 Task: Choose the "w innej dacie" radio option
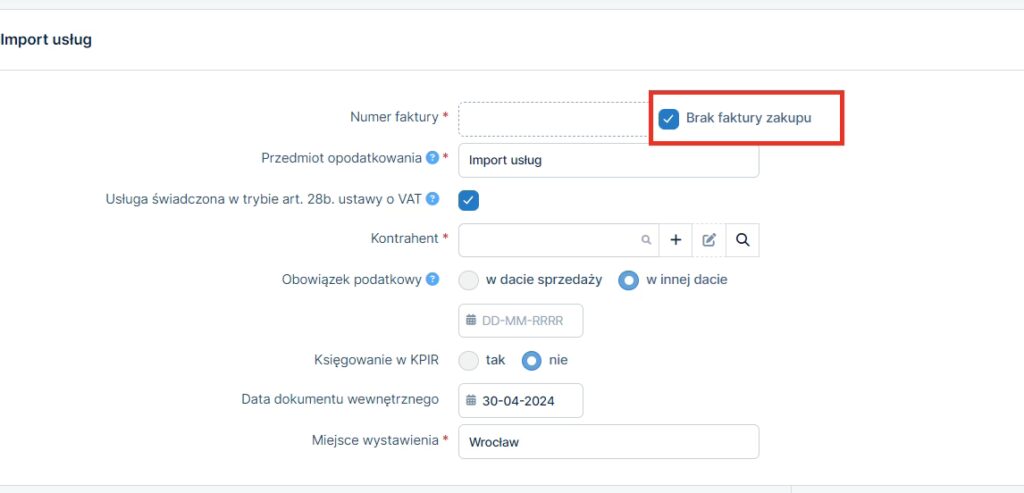click(629, 280)
